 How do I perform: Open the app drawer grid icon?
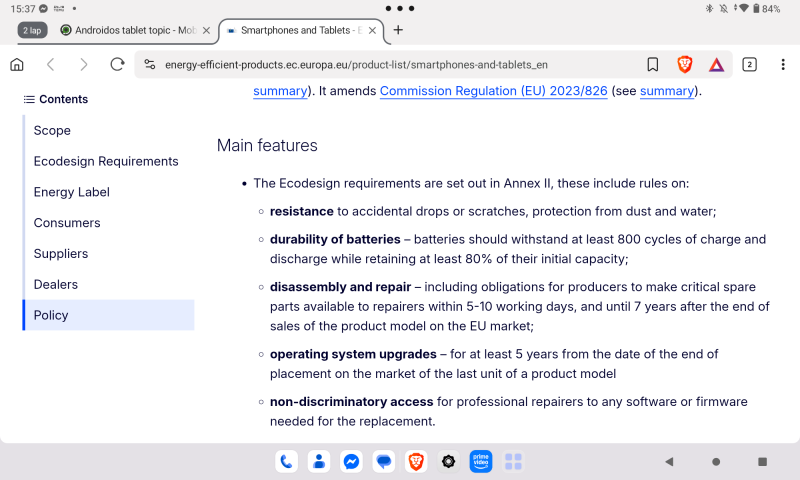point(513,462)
